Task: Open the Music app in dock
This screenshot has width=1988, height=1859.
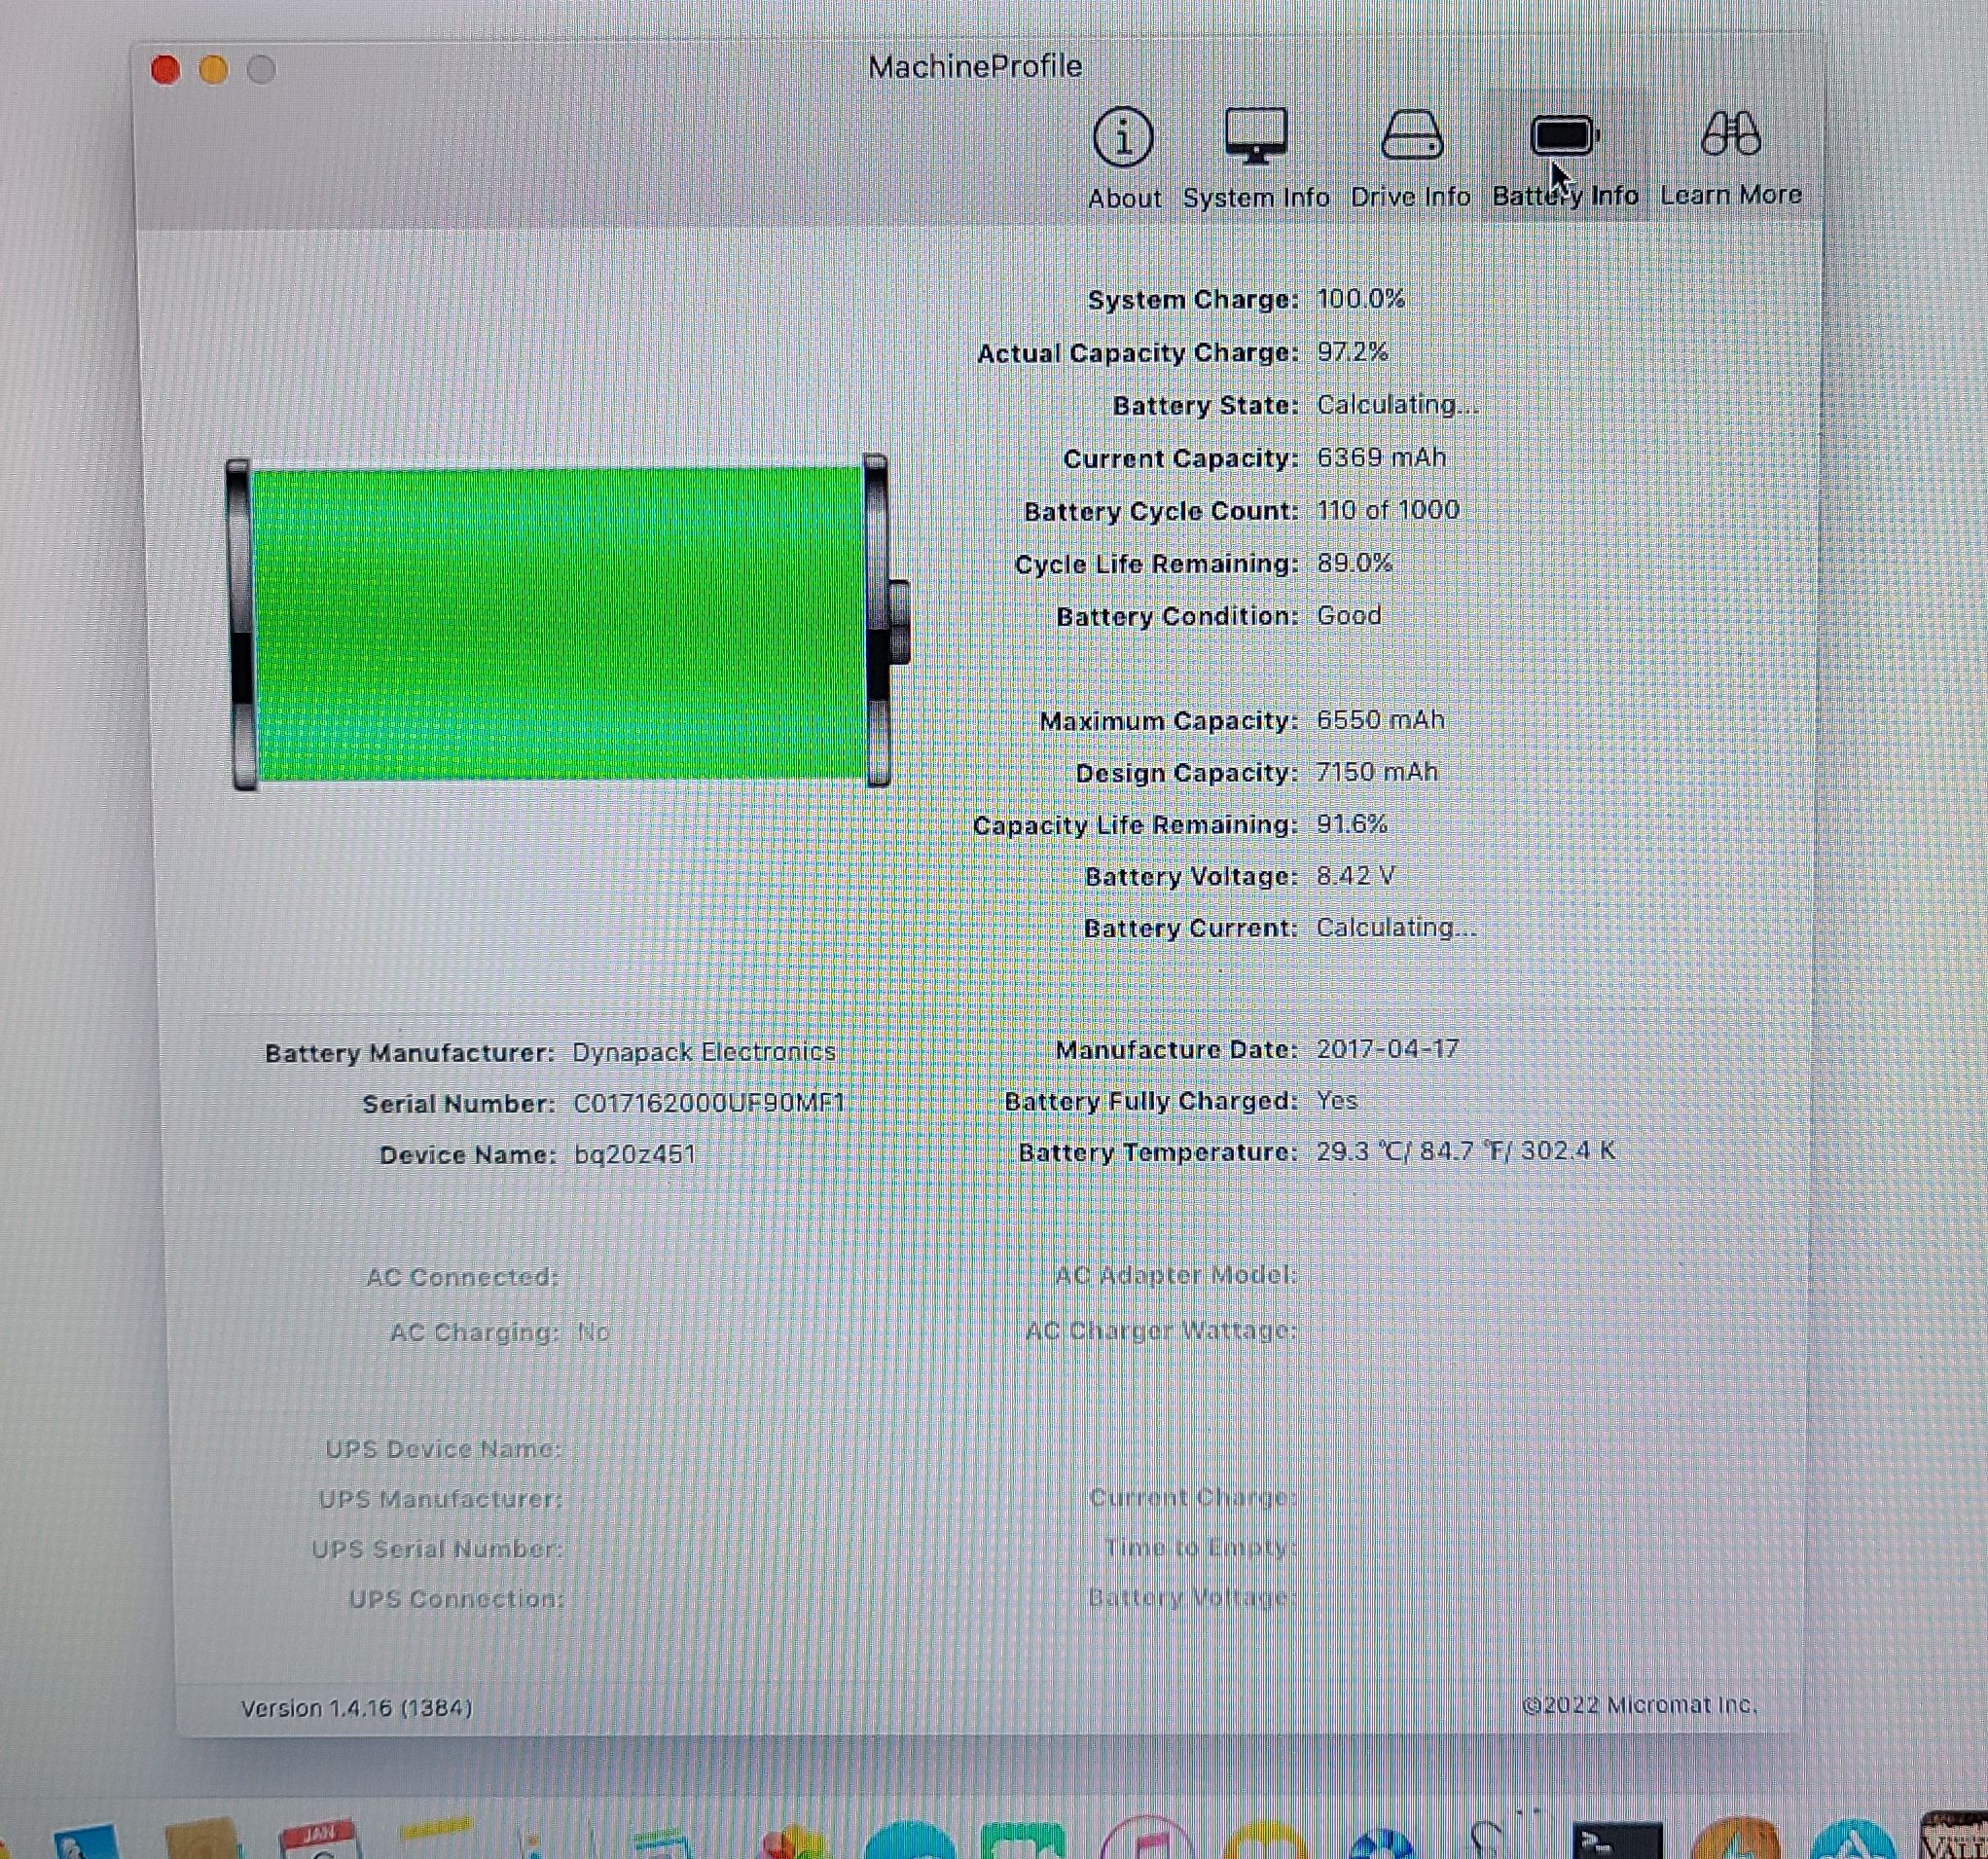Action: [1147, 1842]
